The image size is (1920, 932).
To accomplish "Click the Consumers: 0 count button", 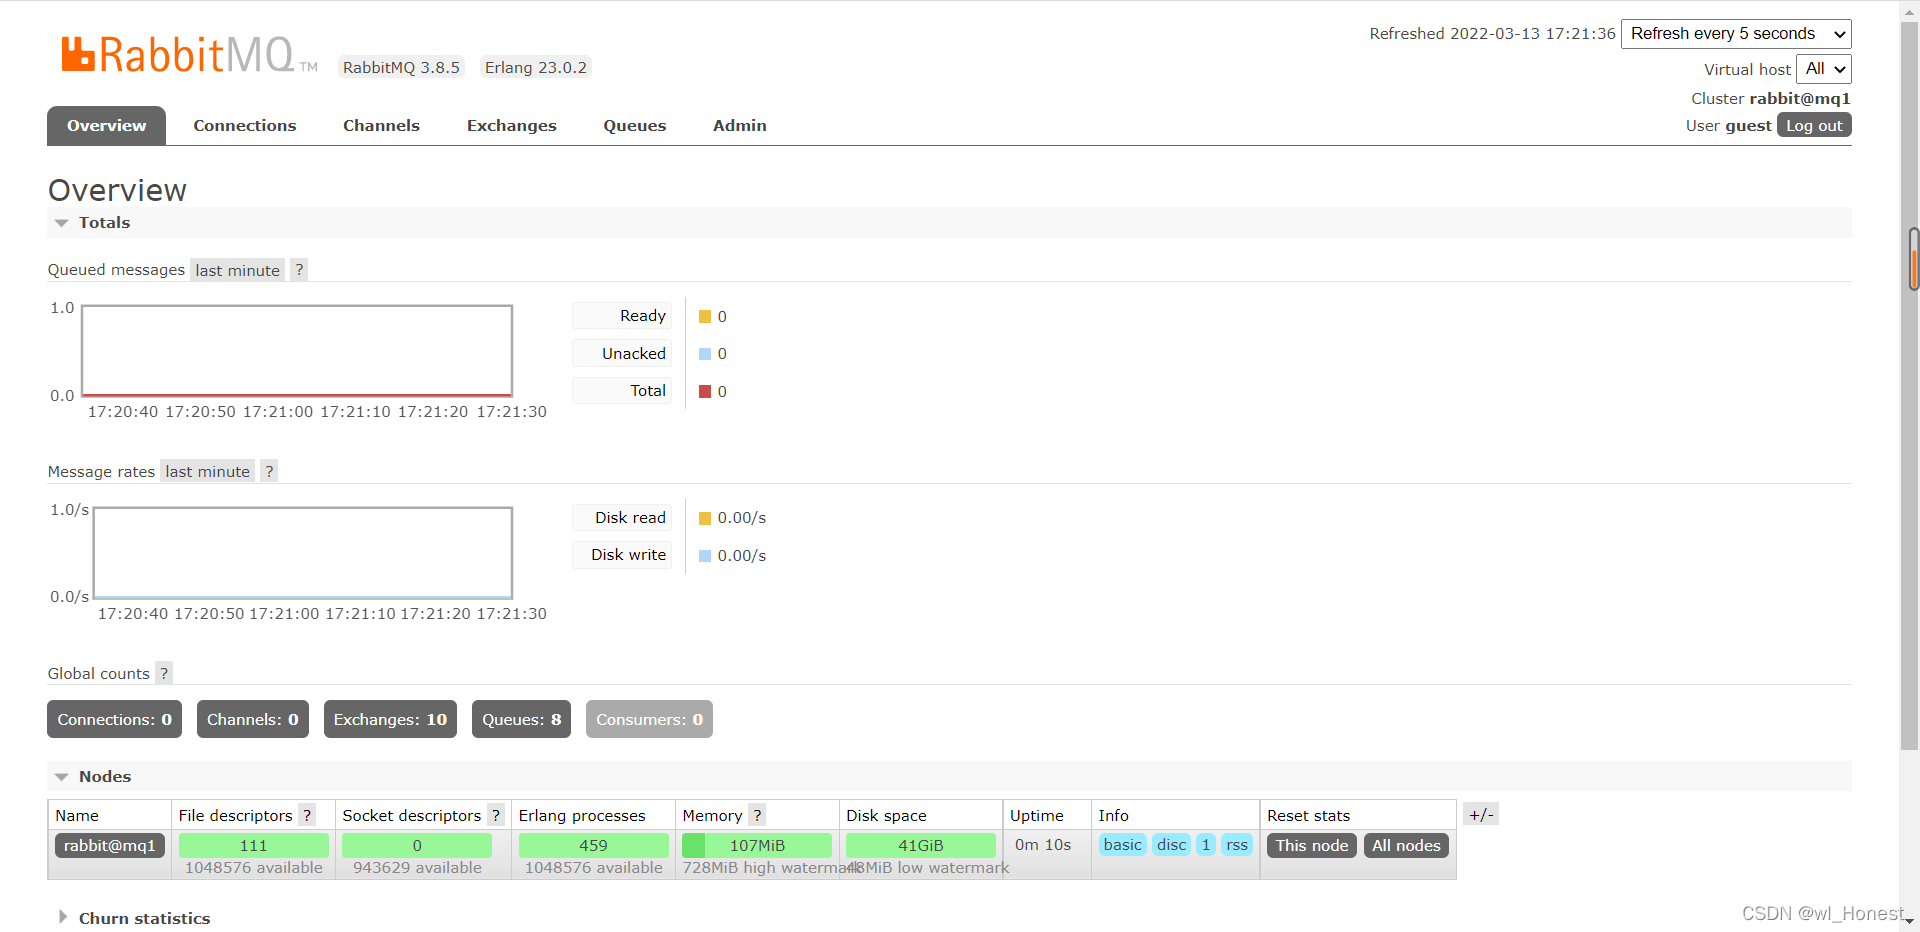I will click(649, 719).
